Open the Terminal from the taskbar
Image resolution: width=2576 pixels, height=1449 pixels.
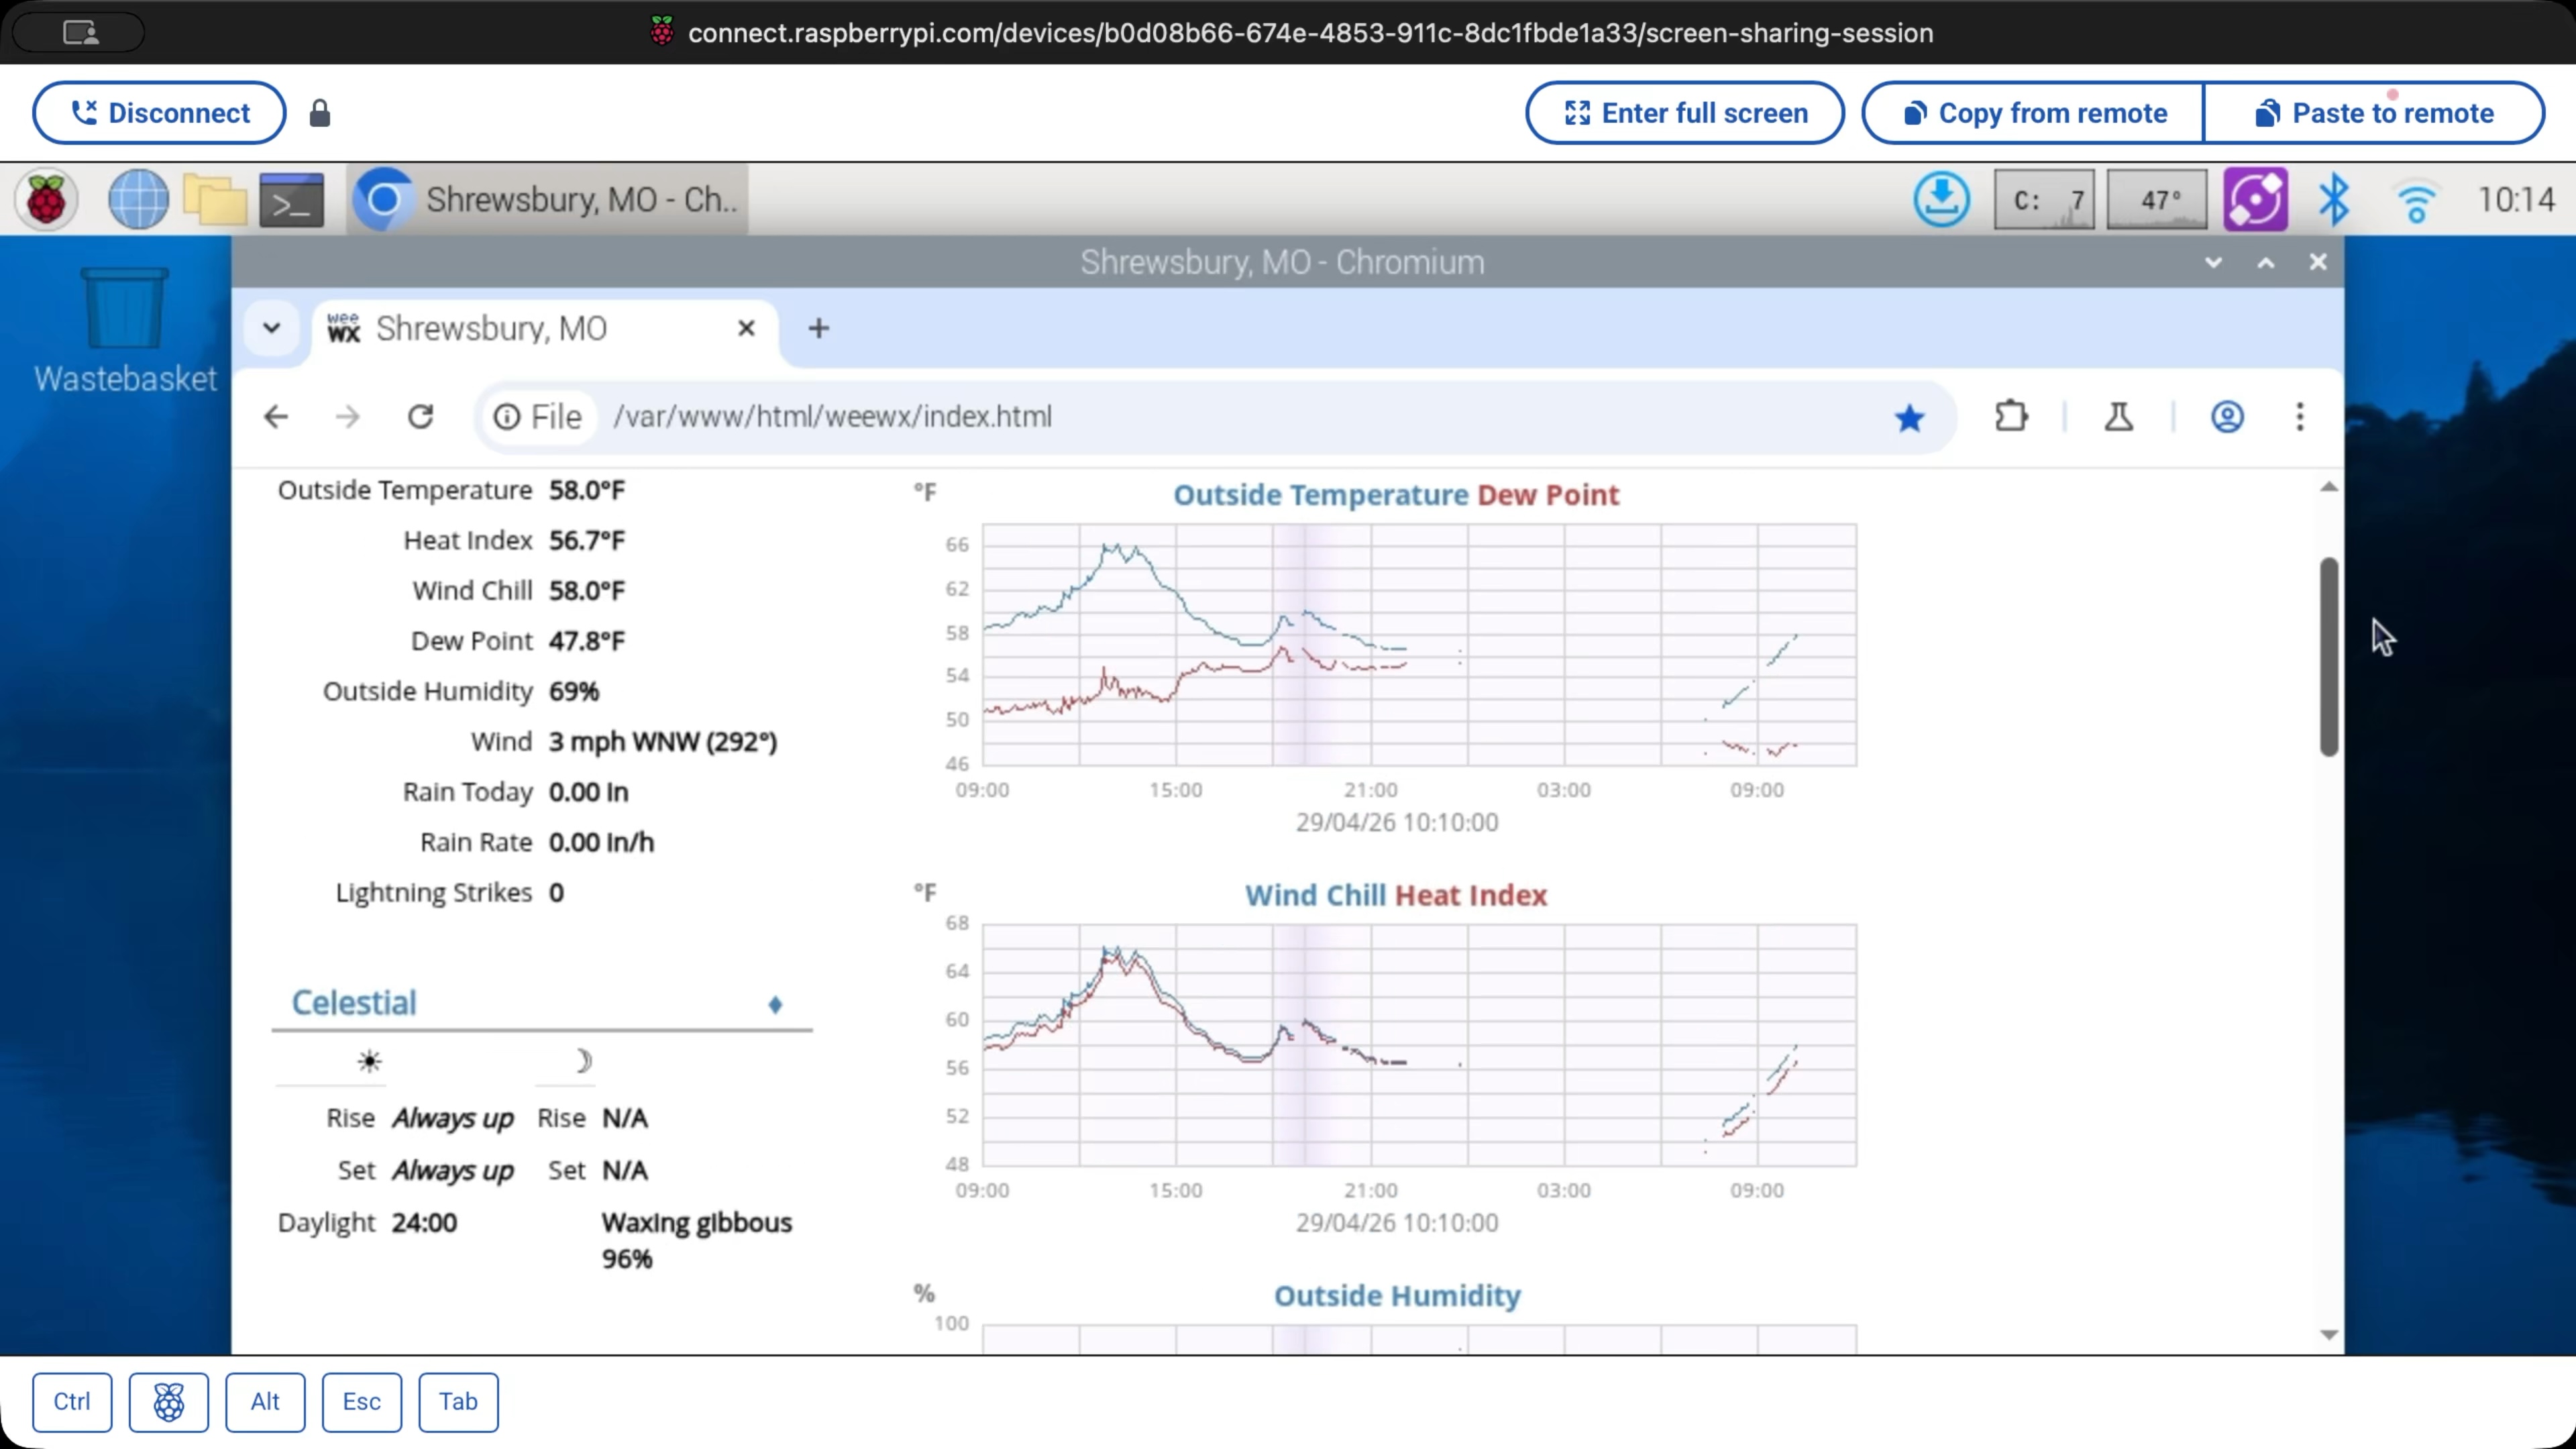[x=291, y=200]
